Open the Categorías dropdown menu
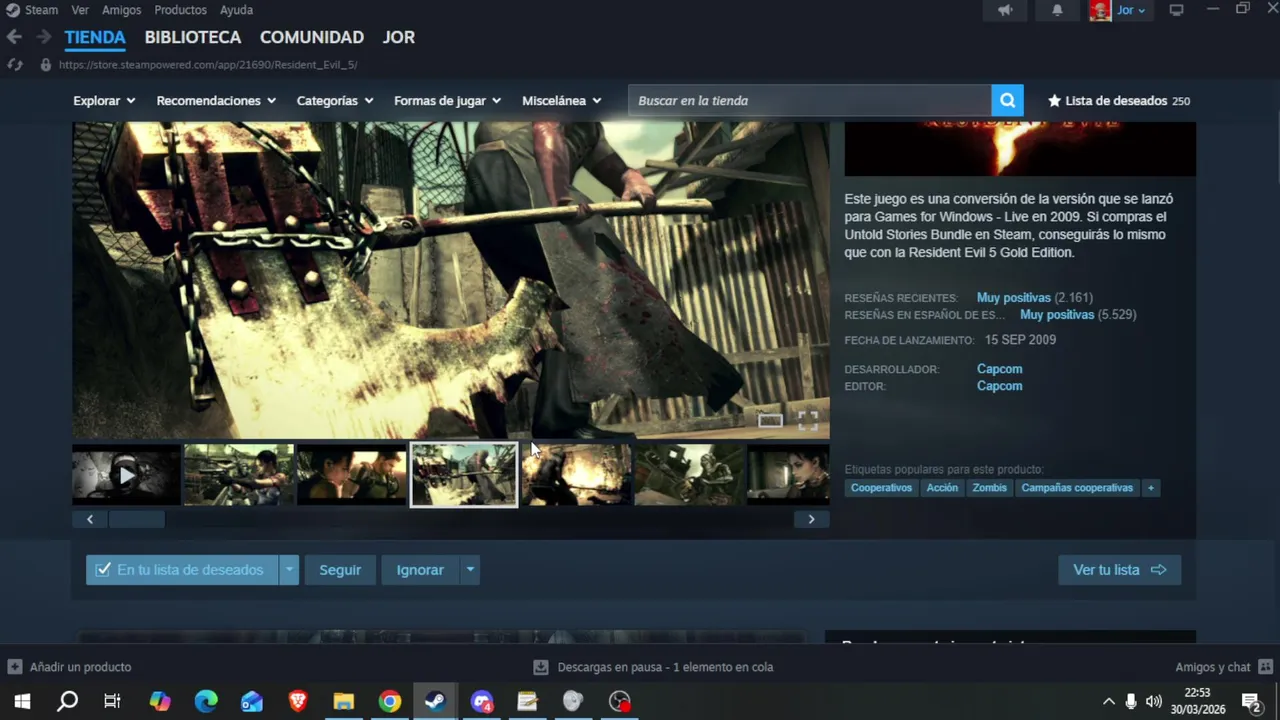Image resolution: width=1280 pixels, height=720 pixels. tap(335, 100)
